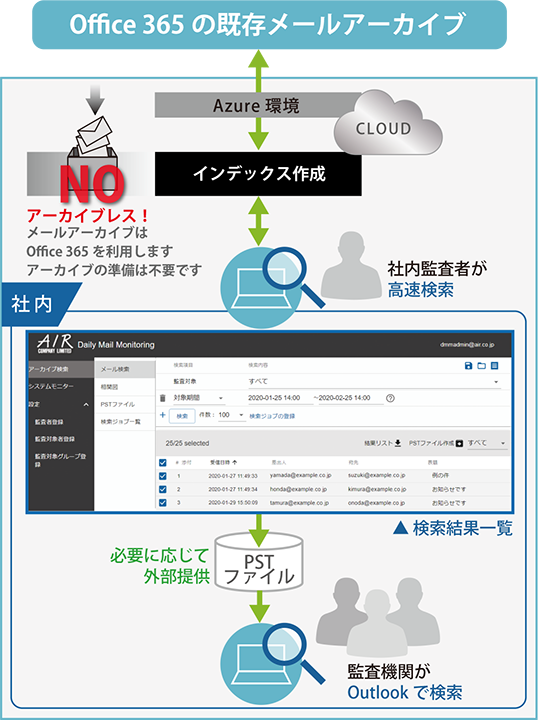Click the start date field 2020-01-25 14:00
This screenshot has height=720, width=538.
[x=279, y=398]
